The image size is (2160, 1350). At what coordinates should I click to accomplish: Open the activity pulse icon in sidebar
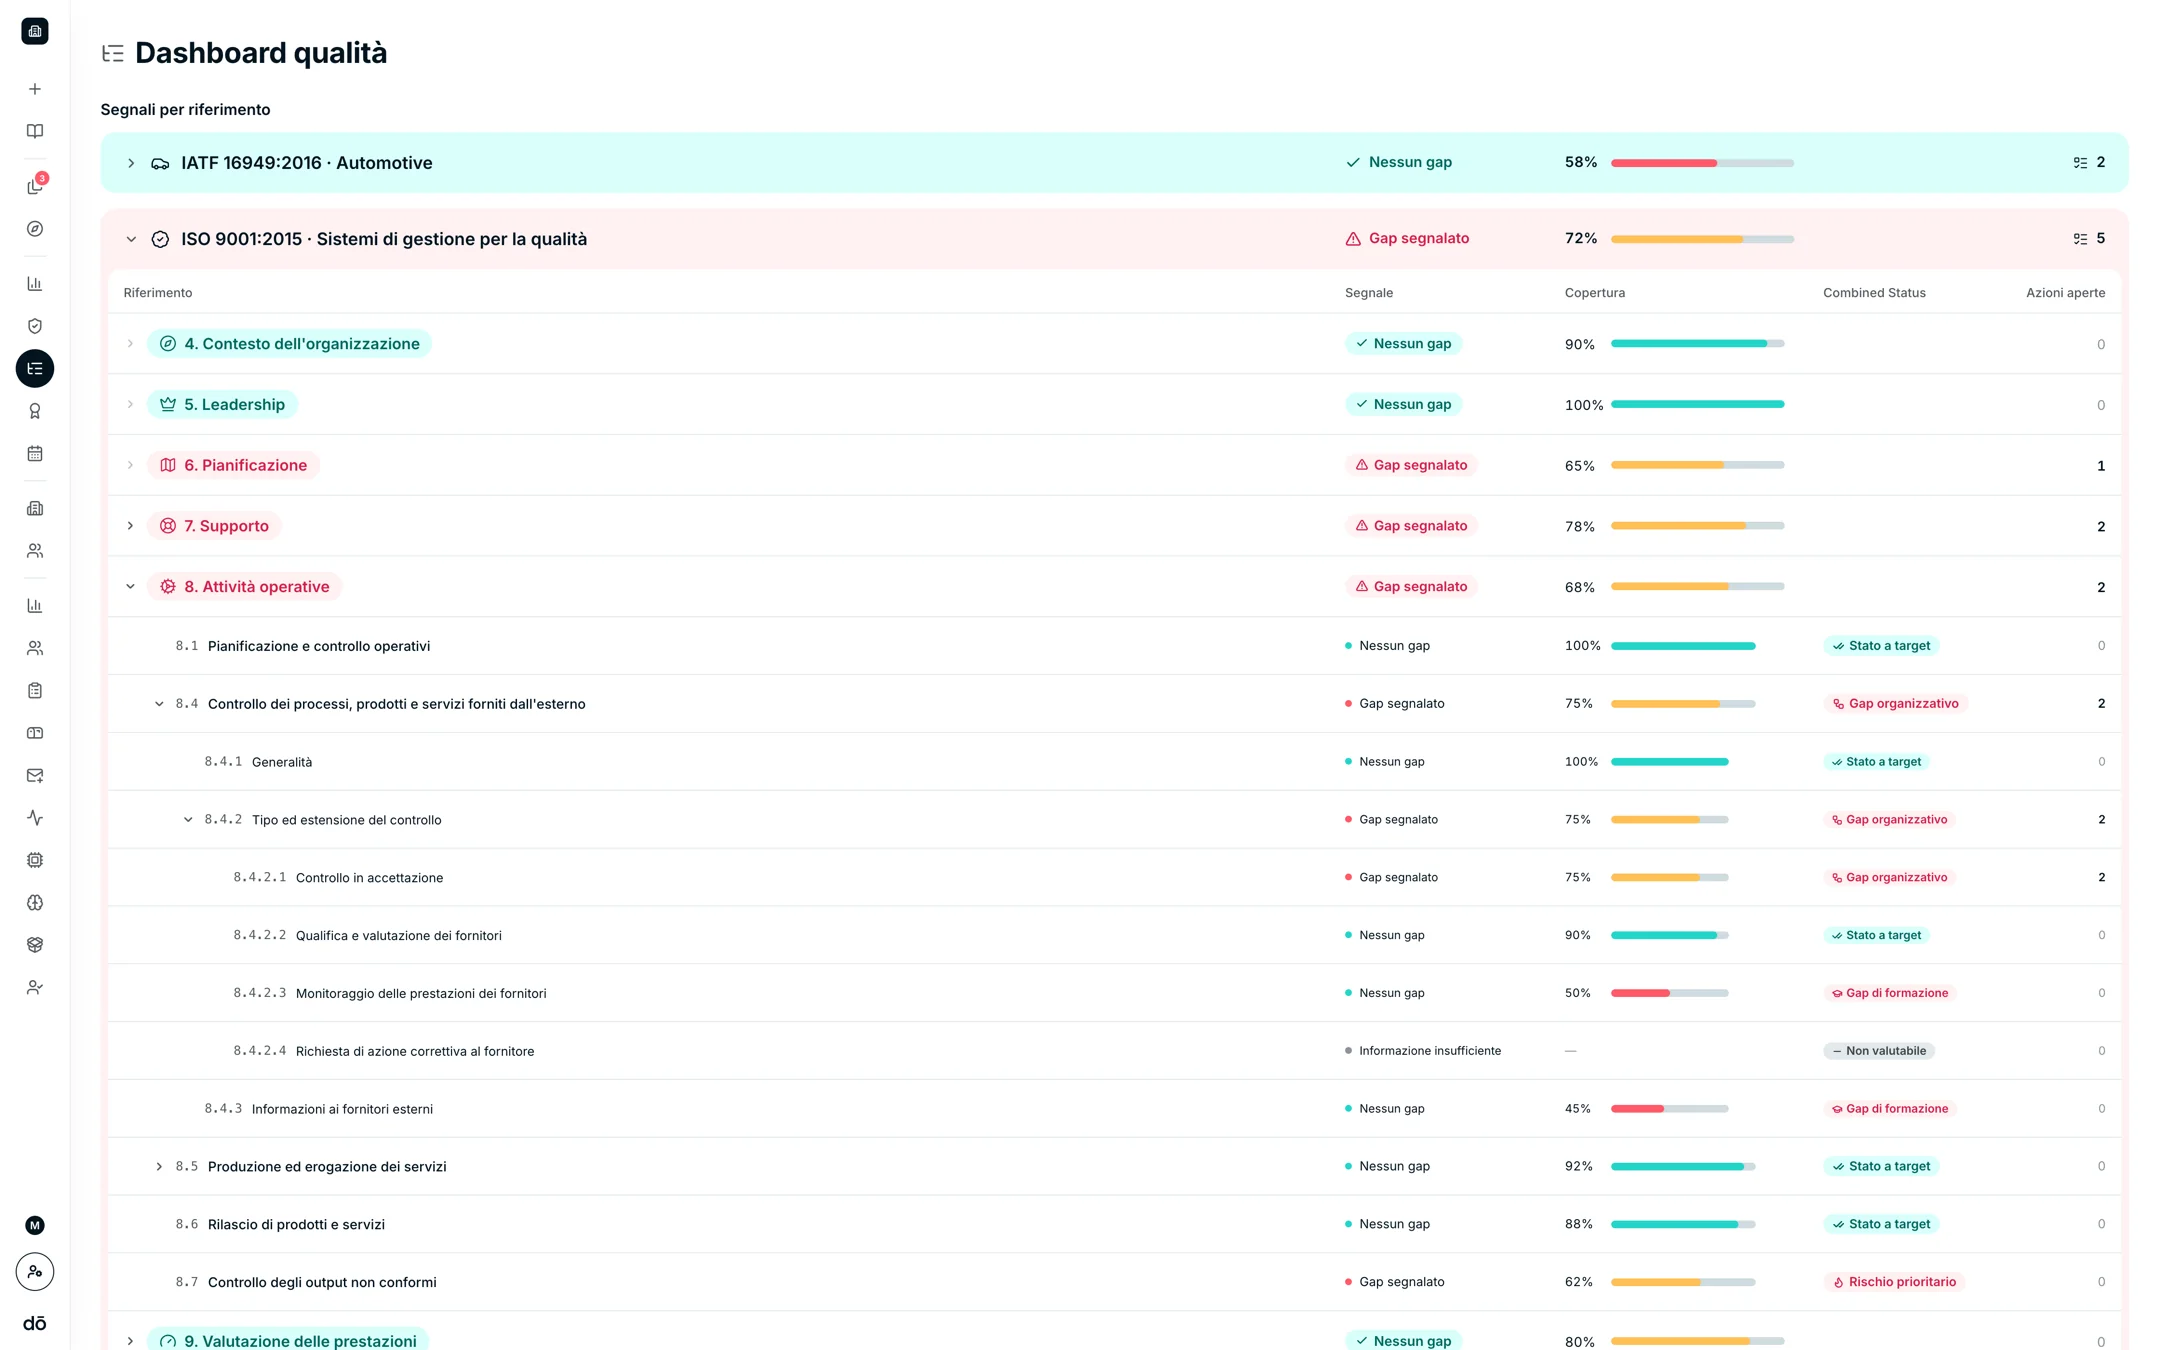(35, 818)
